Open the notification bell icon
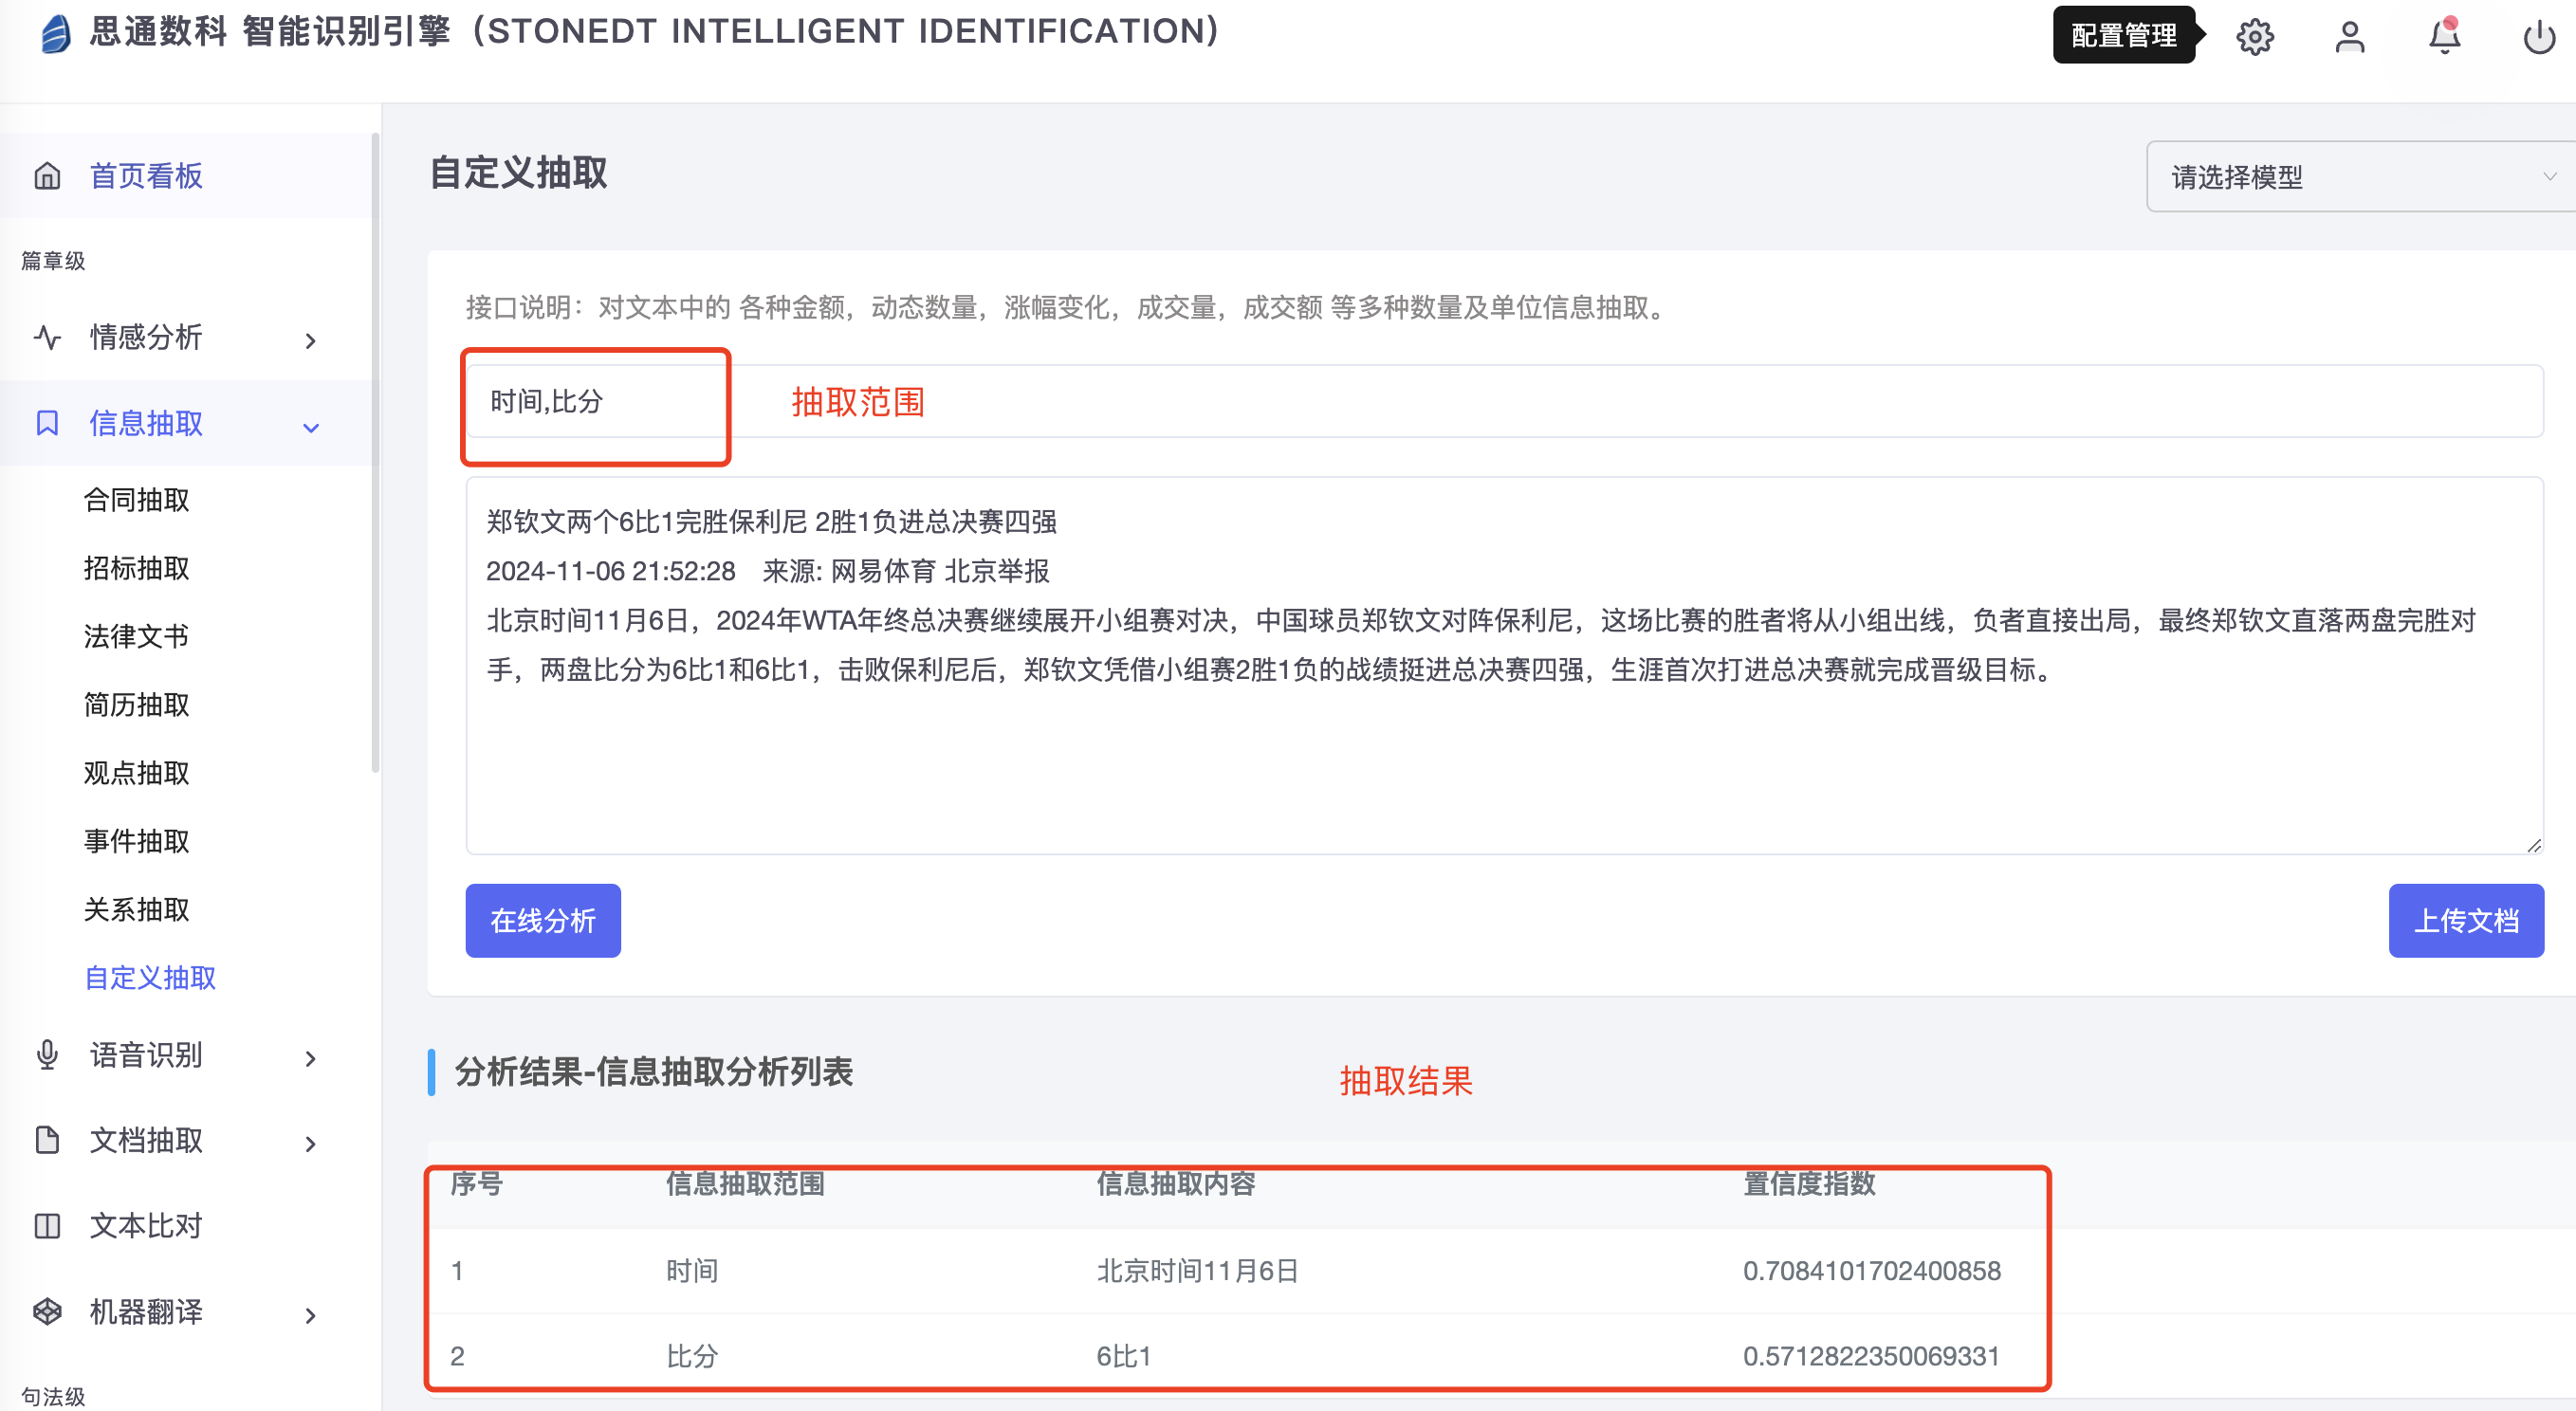Screen dimensions: 2576x1411 (2444, 37)
